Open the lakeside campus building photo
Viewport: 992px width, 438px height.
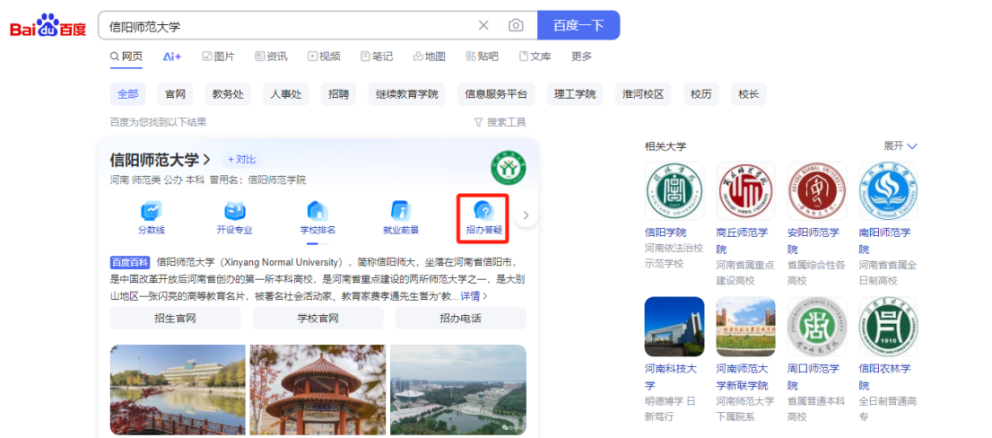[178, 390]
